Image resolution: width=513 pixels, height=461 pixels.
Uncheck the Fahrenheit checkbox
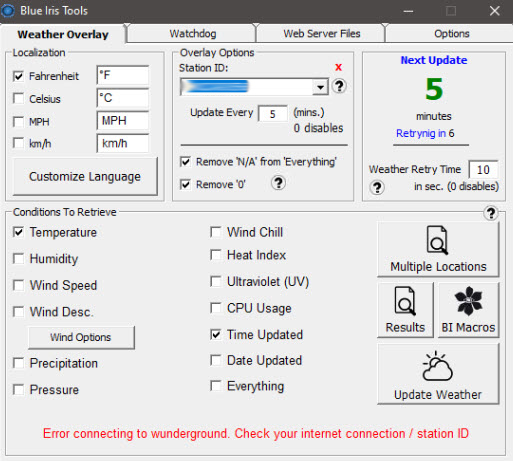click(18, 76)
